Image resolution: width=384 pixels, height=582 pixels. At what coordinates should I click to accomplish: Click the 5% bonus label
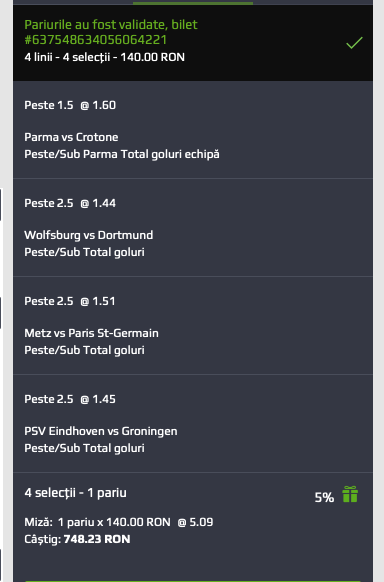tap(324, 497)
